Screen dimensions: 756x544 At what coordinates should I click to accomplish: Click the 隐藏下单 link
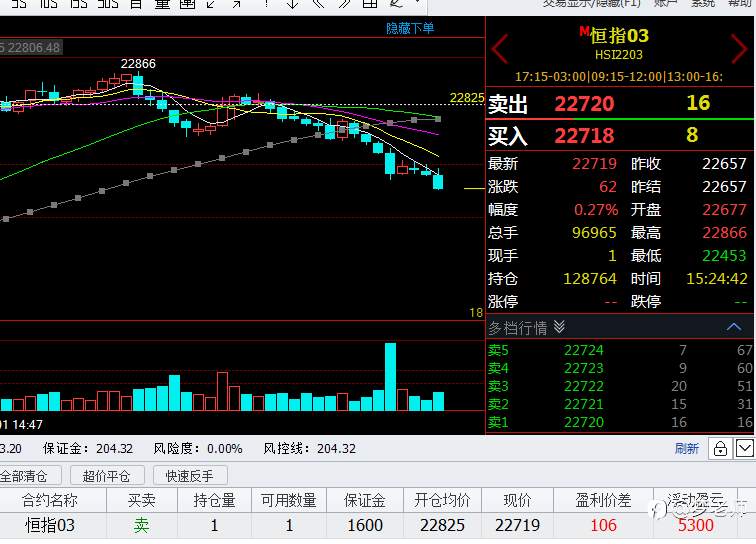(410, 28)
